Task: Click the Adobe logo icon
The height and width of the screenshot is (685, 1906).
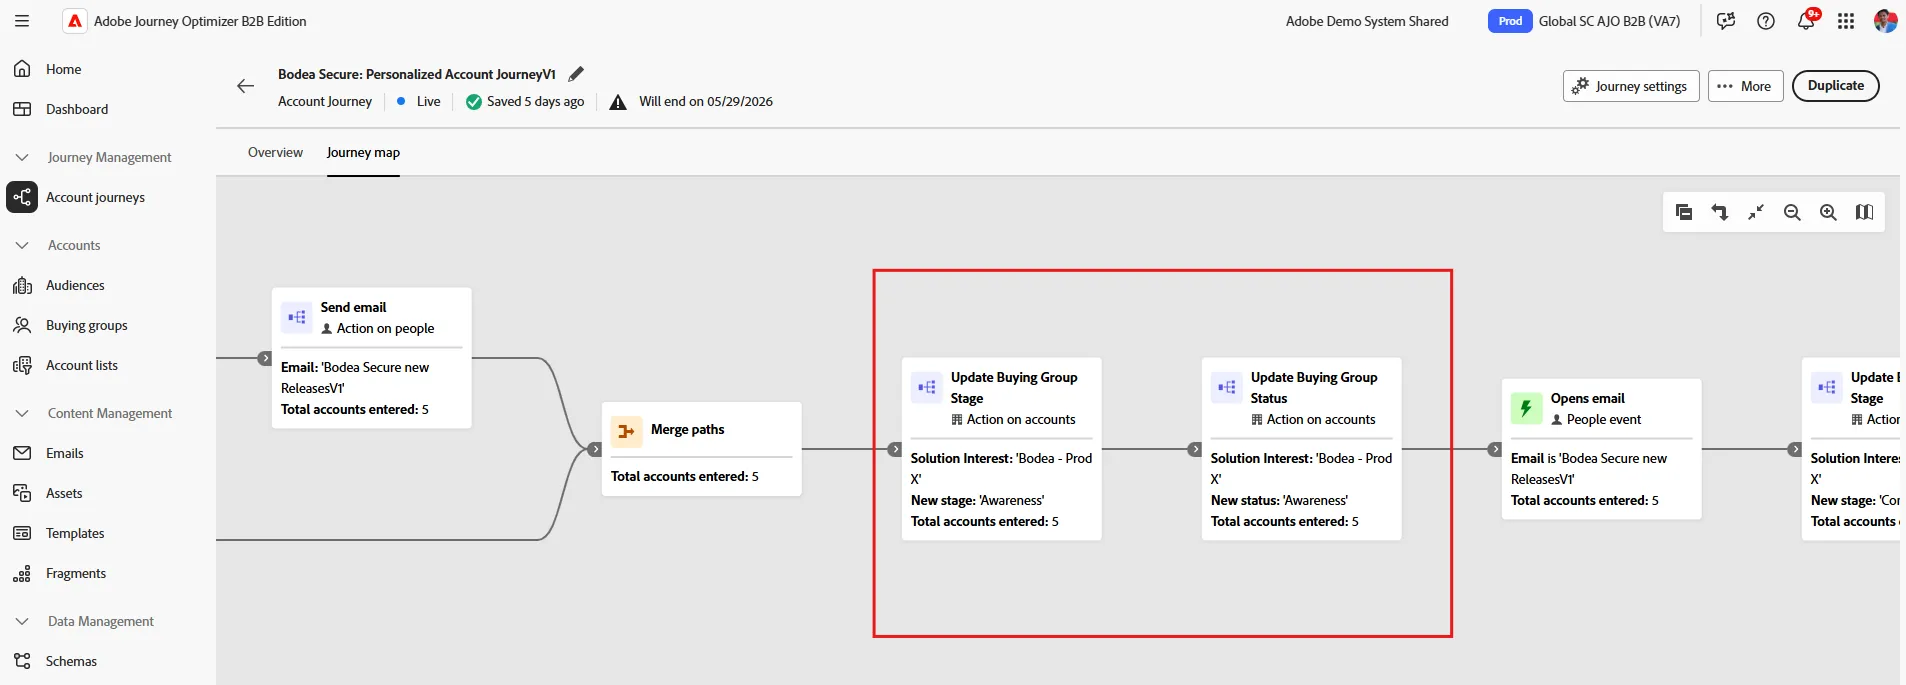Action: pyautogui.click(x=75, y=21)
